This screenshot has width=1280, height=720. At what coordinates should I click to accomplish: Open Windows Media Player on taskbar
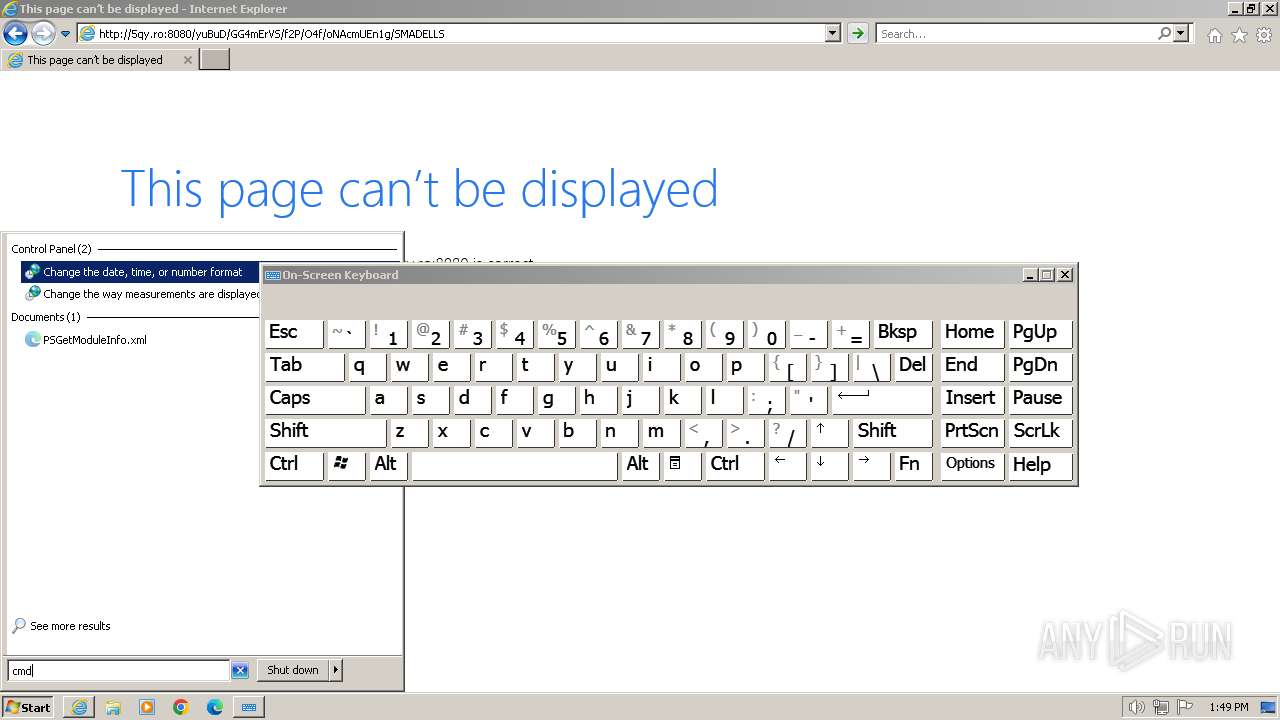147,707
